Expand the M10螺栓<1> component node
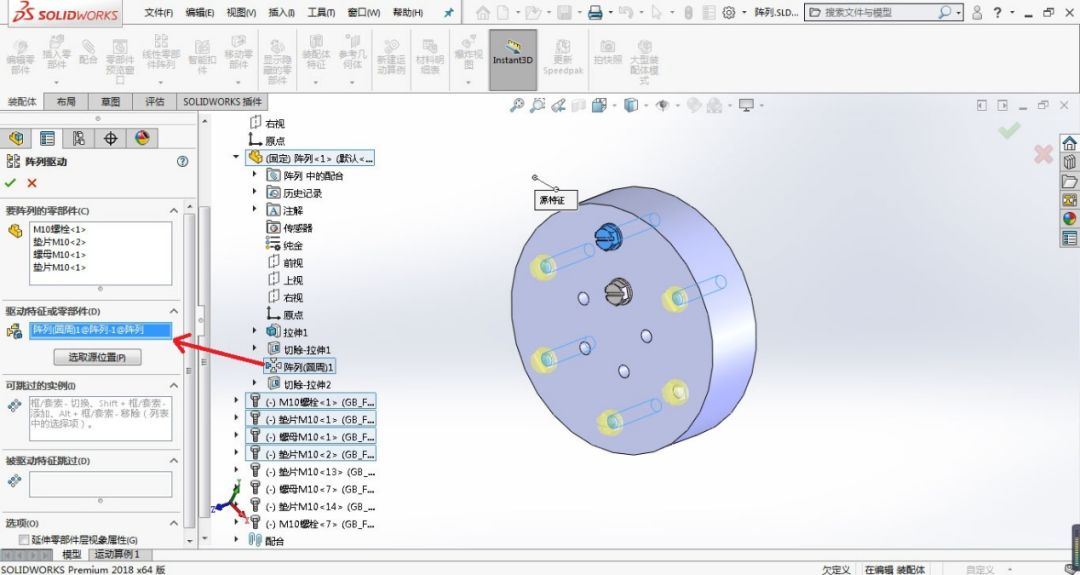Screen dimensions: 1080x575 tap(236, 401)
